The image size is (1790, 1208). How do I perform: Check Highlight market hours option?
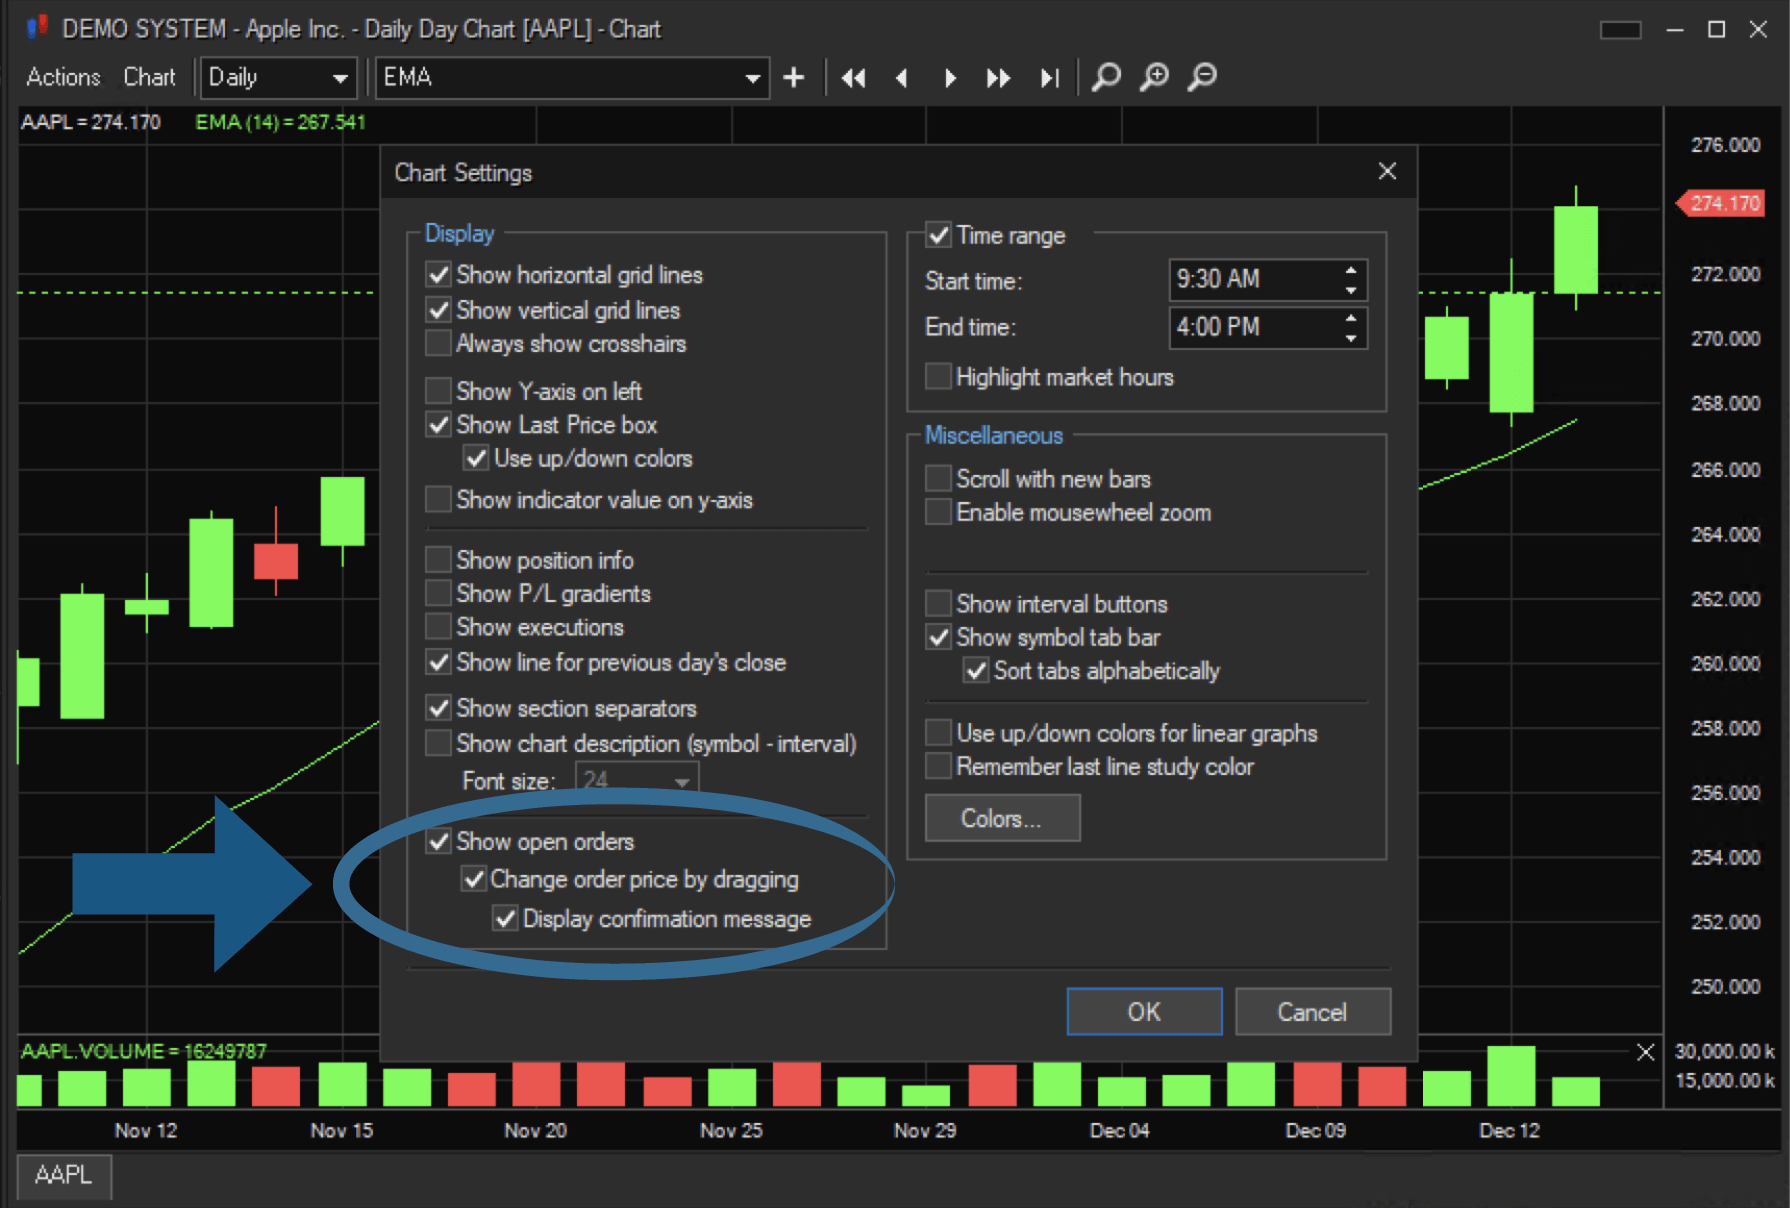(938, 377)
